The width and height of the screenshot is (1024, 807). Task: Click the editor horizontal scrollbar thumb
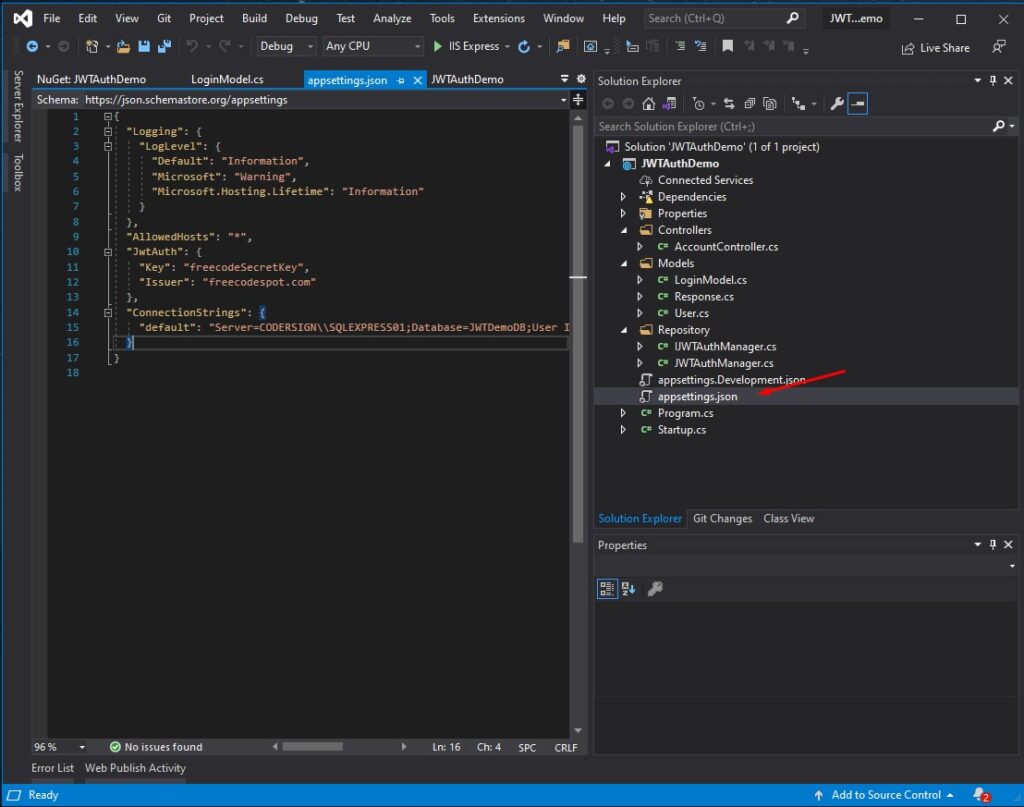(x=312, y=746)
